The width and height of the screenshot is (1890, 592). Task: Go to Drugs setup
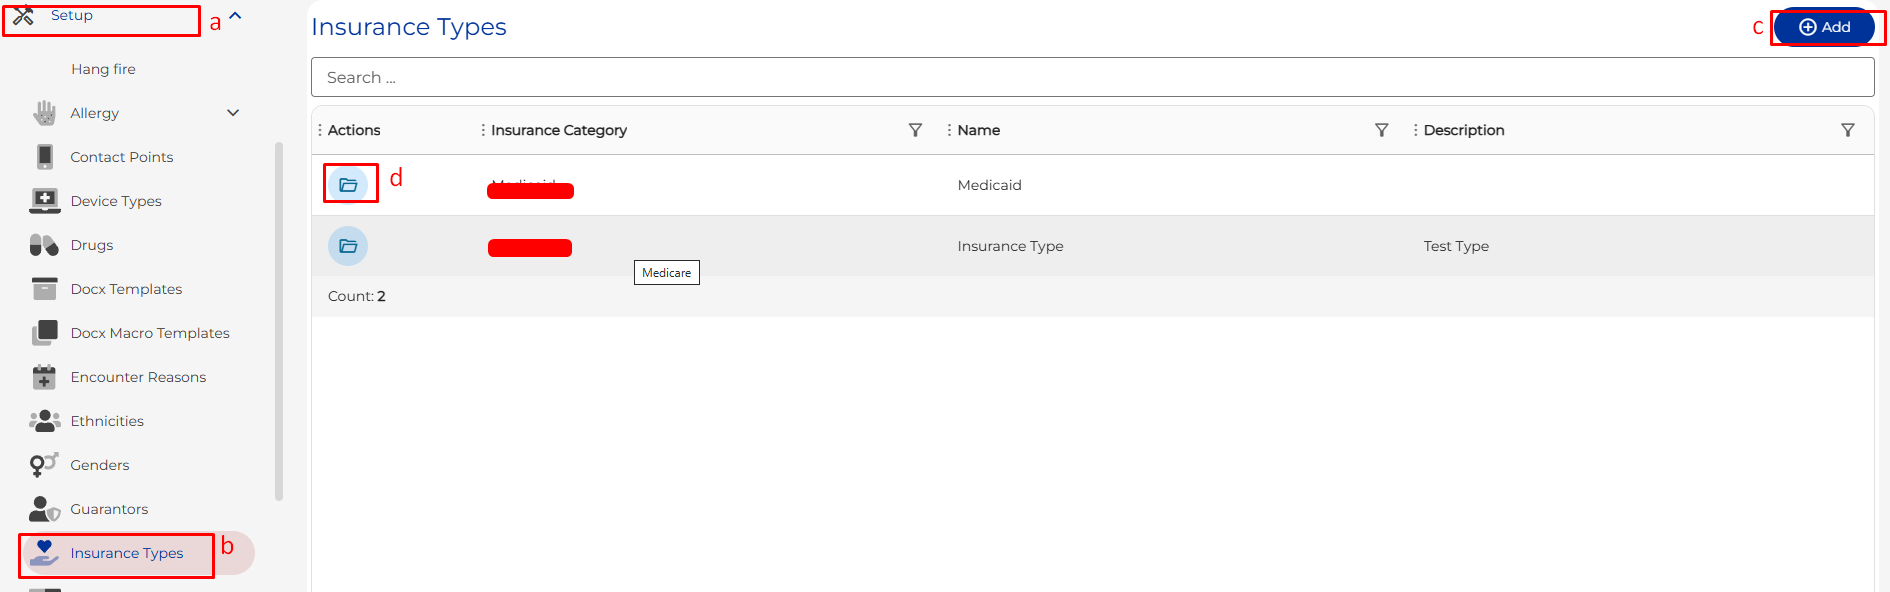(92, 245)
